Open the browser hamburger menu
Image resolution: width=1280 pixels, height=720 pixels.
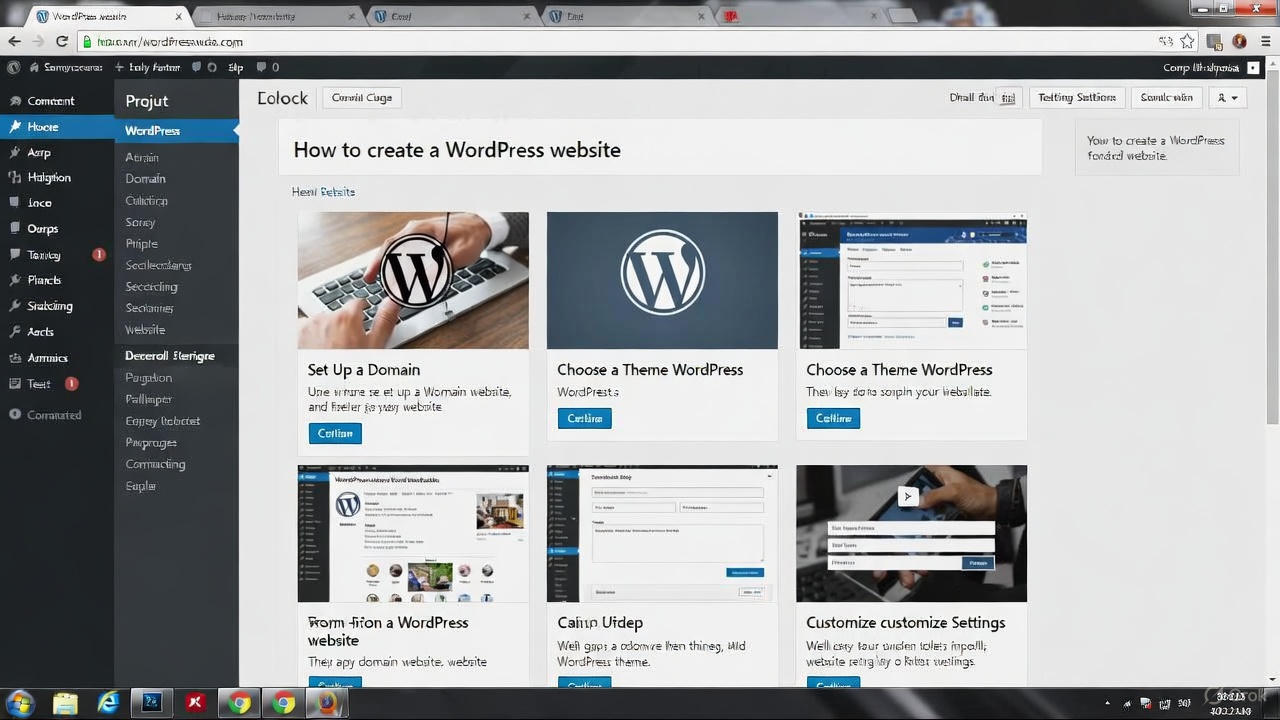tap(1264, 41)
